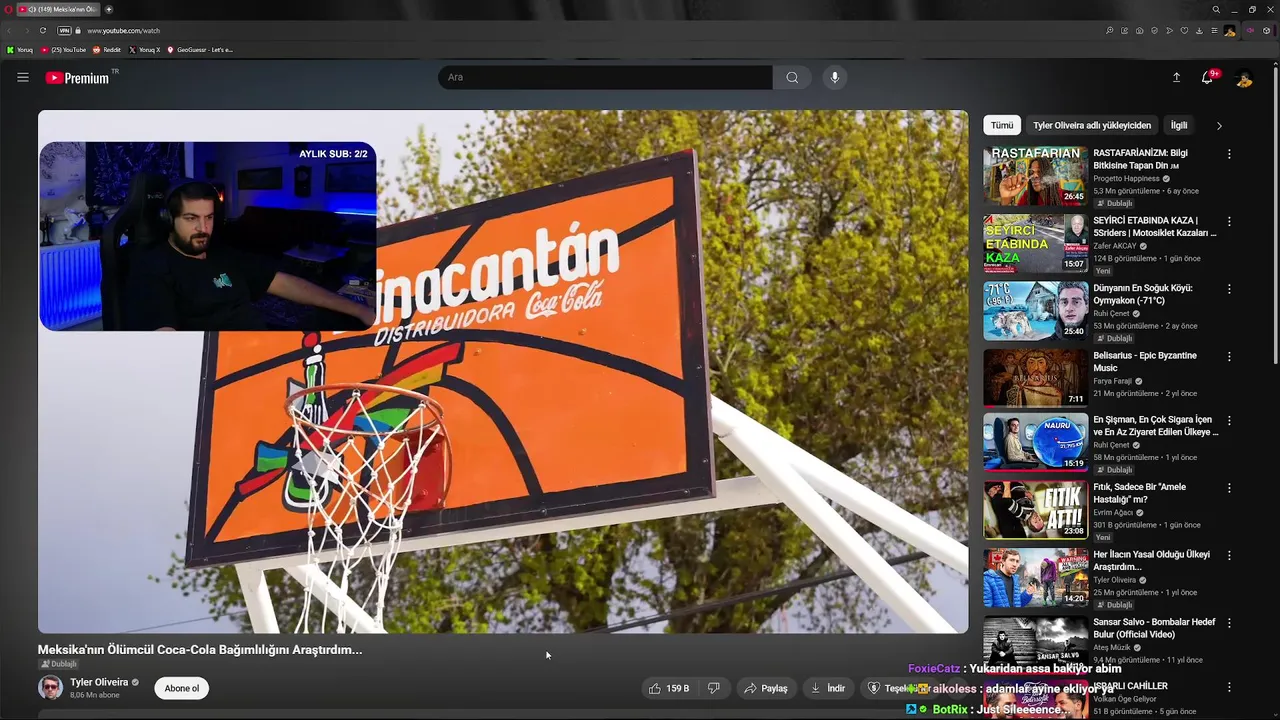Open options for RASTAFARİANİZM video
The height and width of the screenshot is (720, 1280).
(x=1229, y=154)
